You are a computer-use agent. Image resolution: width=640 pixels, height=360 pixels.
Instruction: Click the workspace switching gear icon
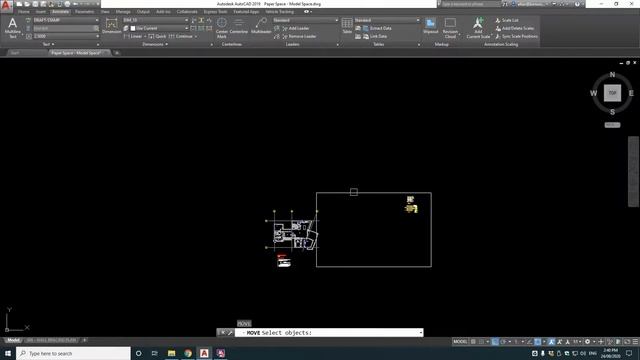[x=587, y=342]
